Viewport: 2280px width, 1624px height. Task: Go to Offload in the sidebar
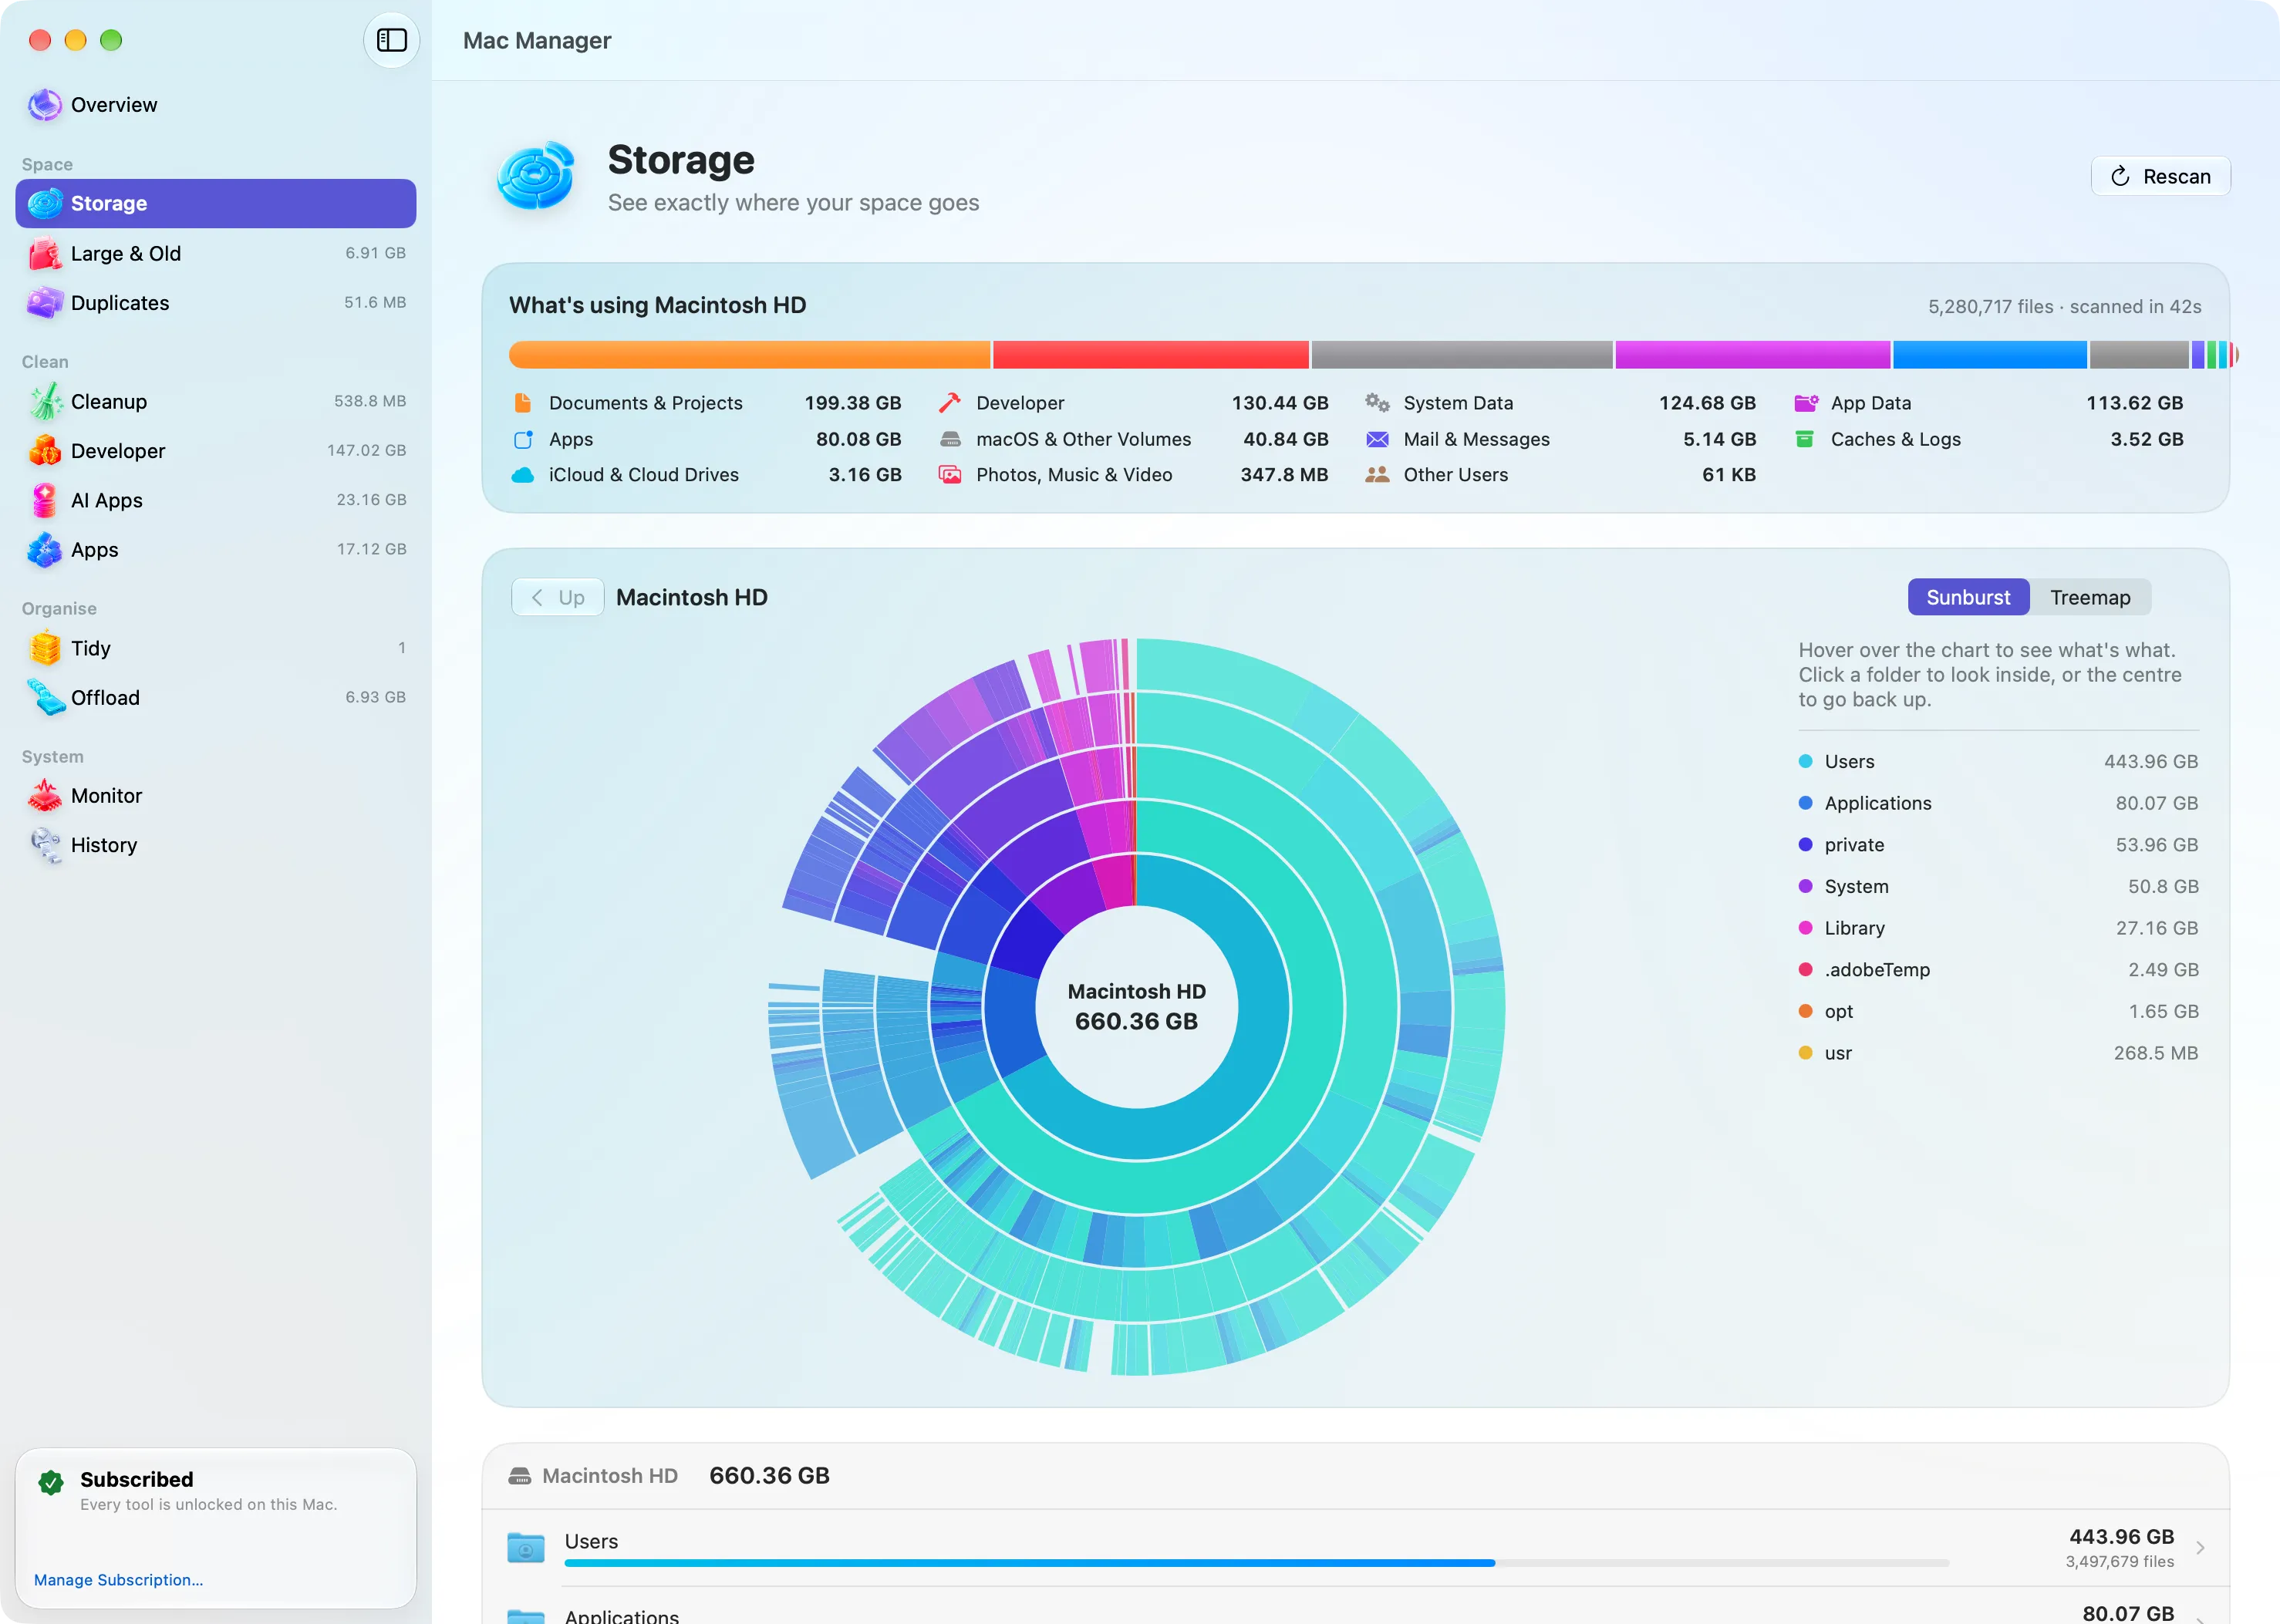[x=216, y=698]
